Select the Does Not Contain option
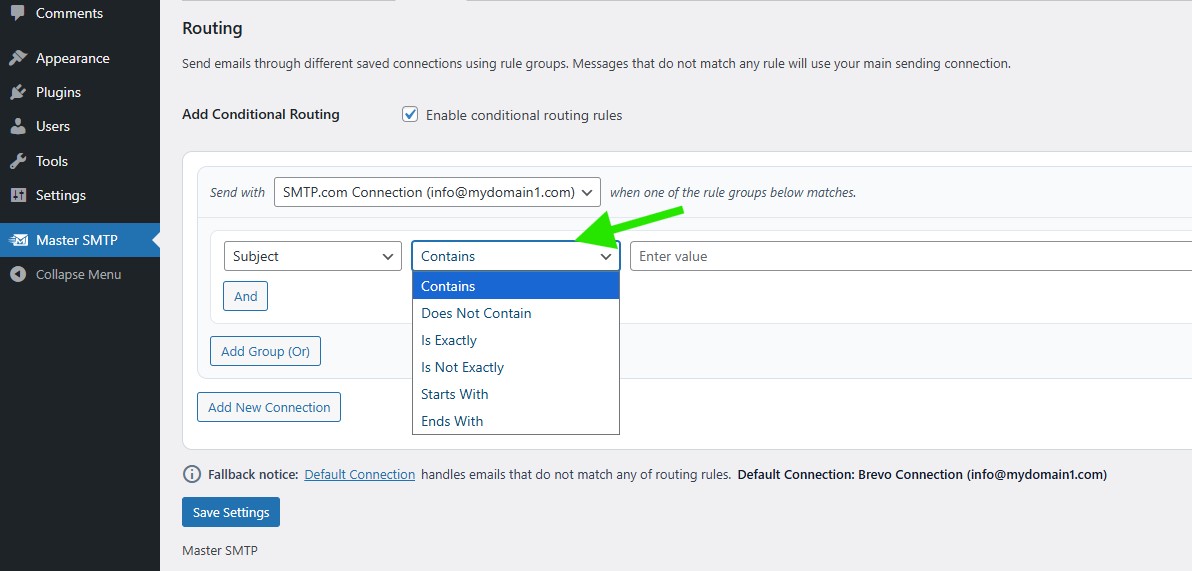This screenshot has height=571, width=1192. coord(476,313)
